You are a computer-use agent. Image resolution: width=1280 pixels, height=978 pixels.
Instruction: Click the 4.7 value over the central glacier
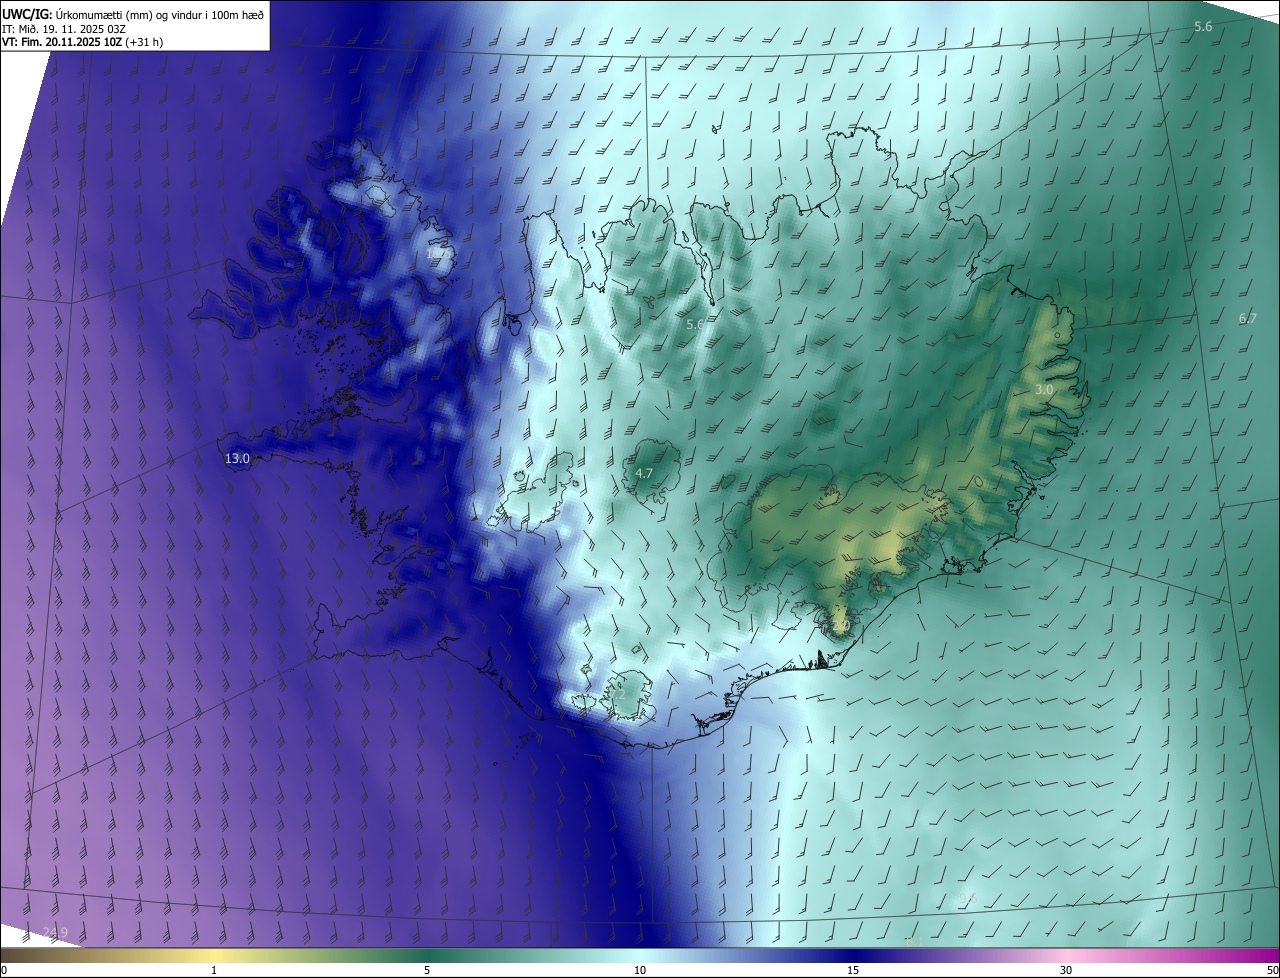pos(644,473)
